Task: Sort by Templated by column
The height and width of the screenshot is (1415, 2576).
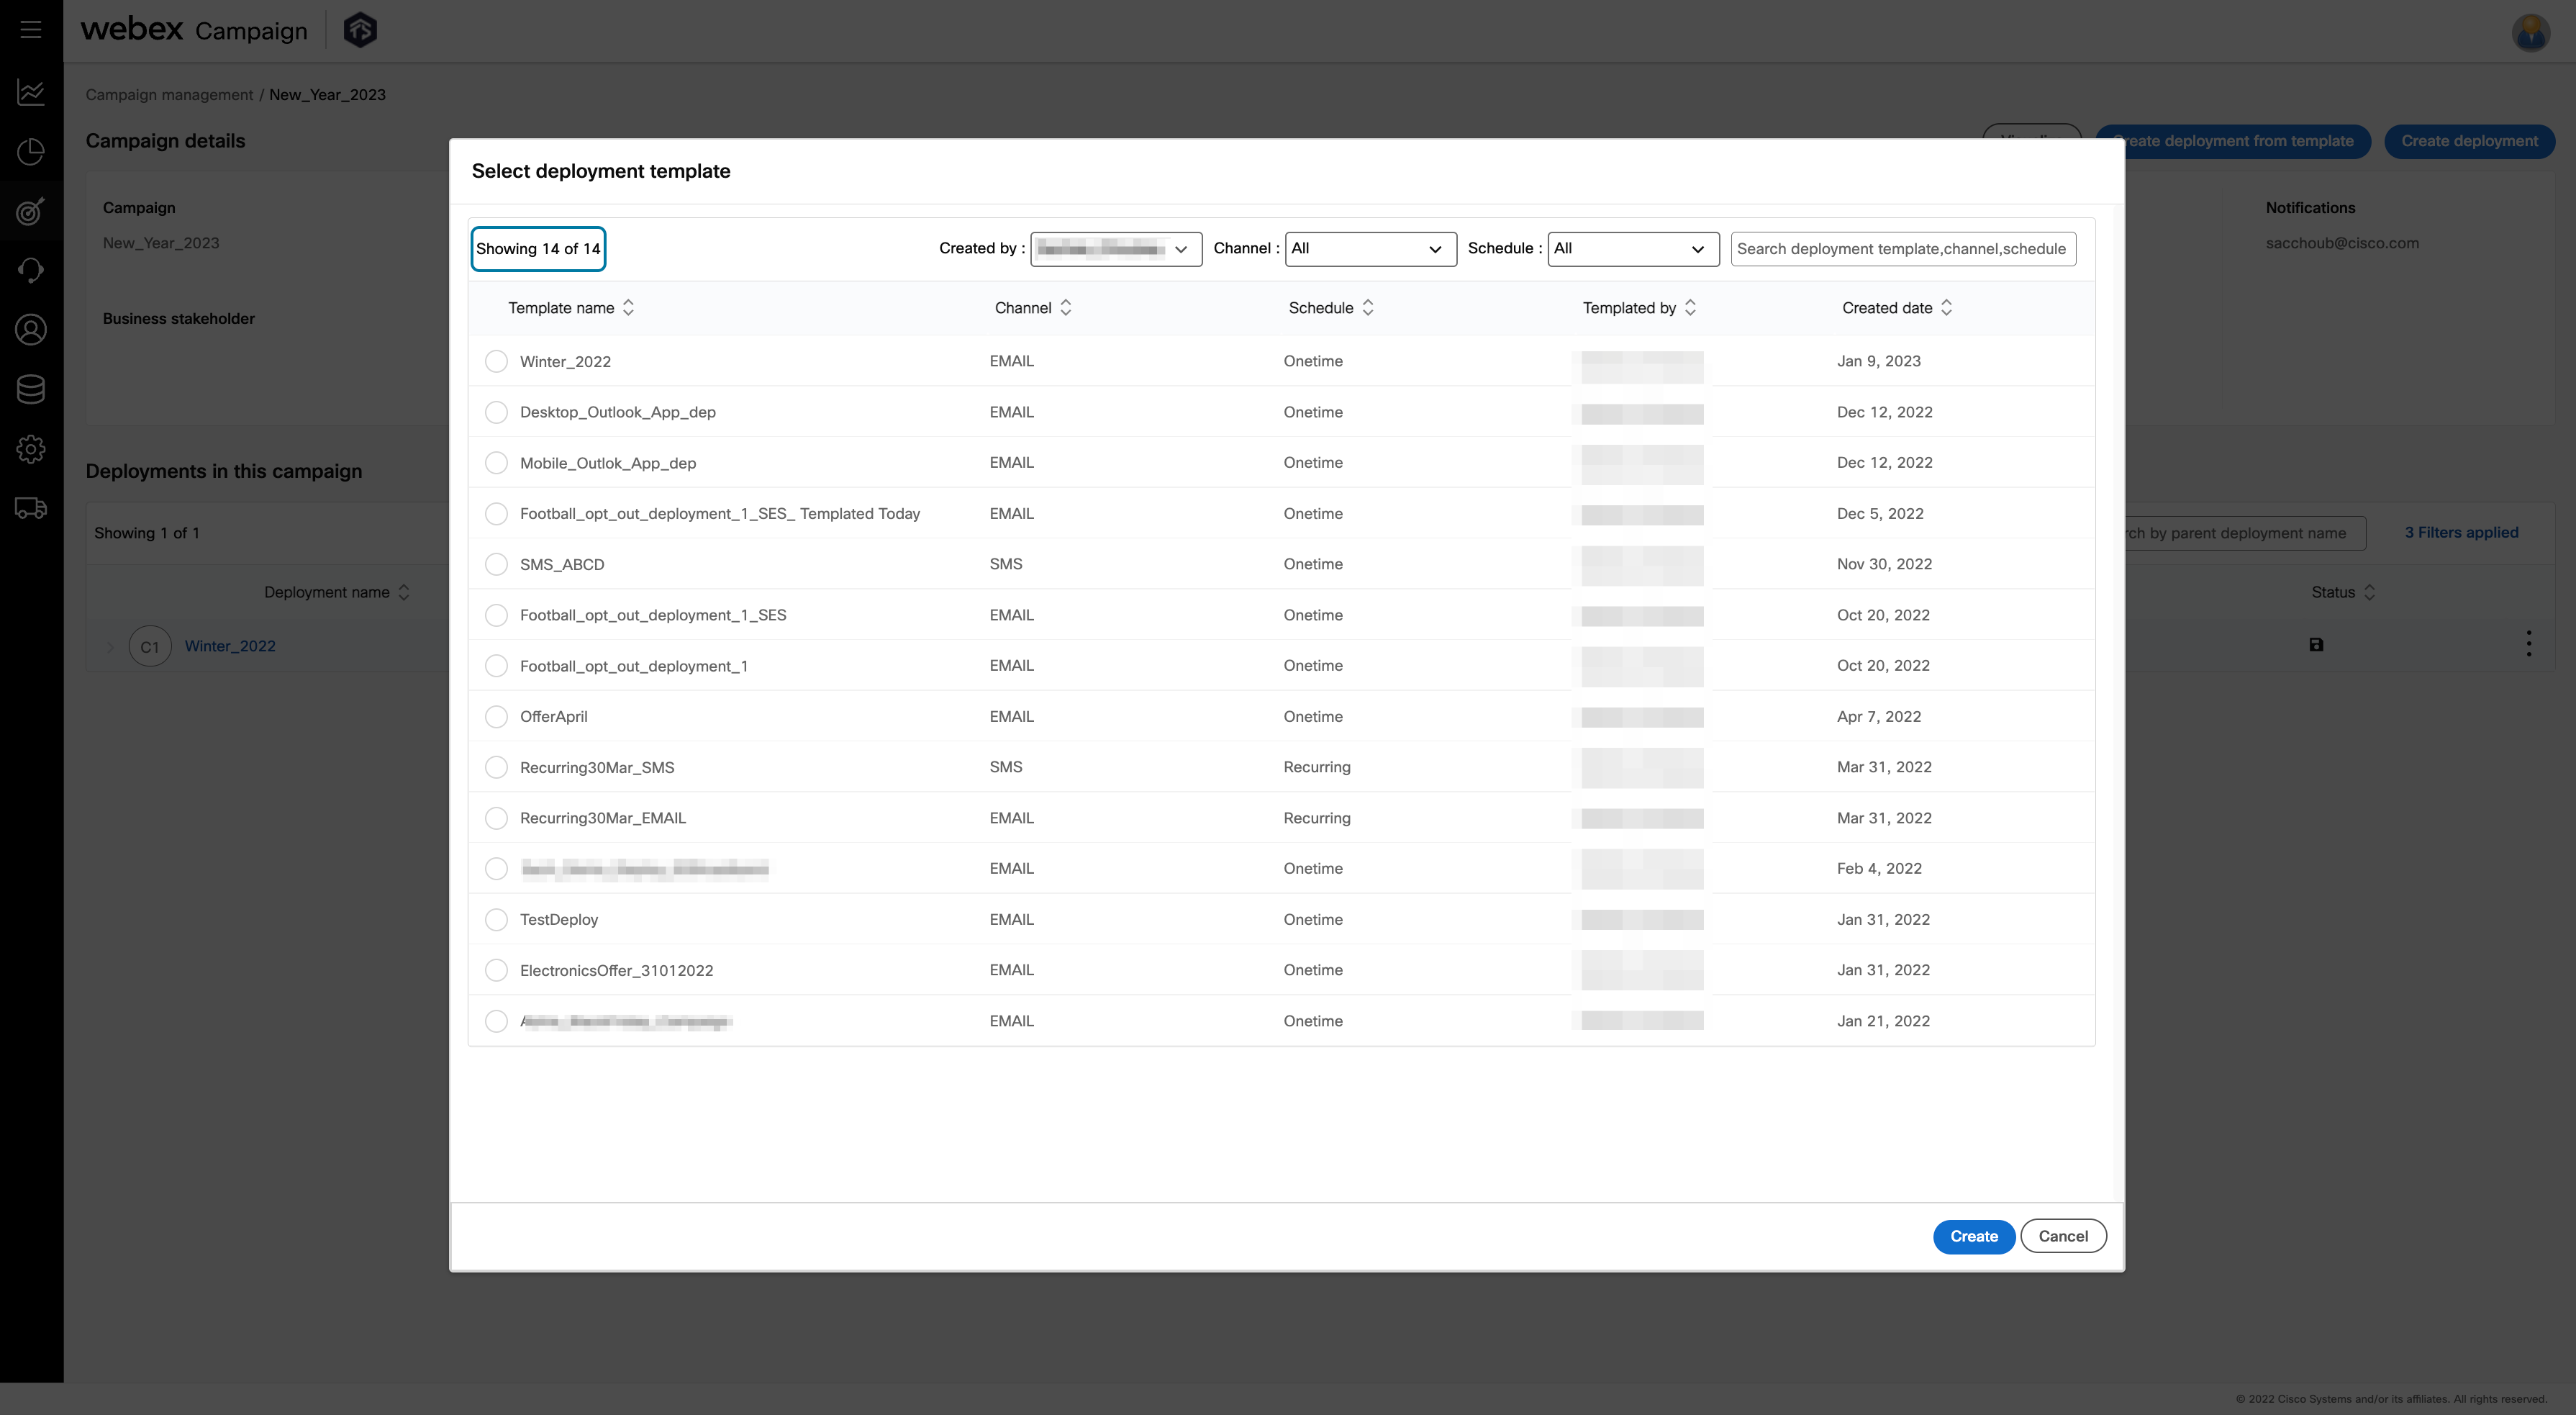Action: [x=1690, y=308]
